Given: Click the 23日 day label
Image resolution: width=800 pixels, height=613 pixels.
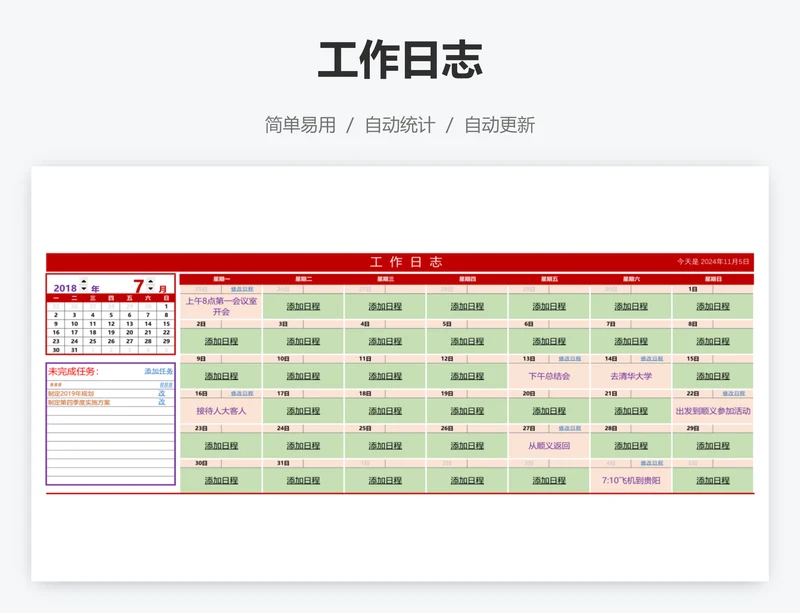Looking at the screenshot, I should click(201, 428).
